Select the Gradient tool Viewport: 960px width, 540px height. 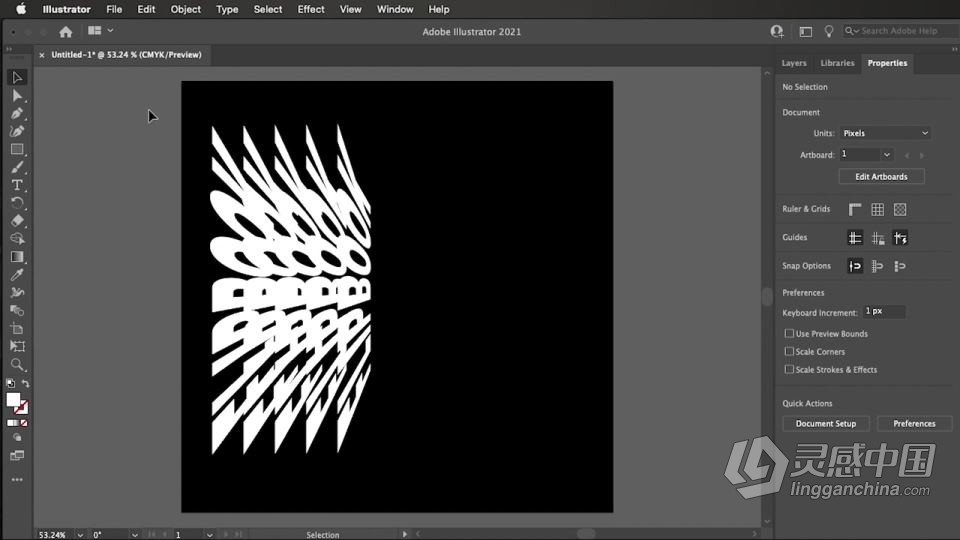coord(17,257)
